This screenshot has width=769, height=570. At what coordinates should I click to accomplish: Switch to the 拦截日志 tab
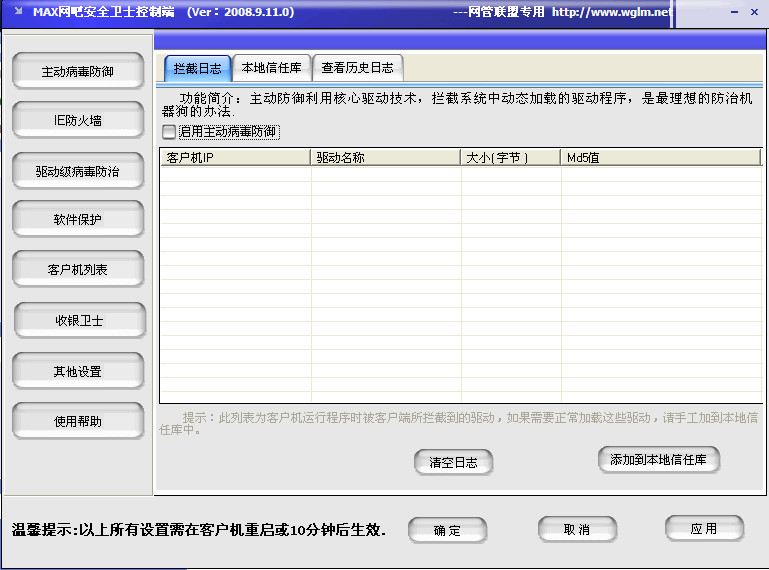198,68
